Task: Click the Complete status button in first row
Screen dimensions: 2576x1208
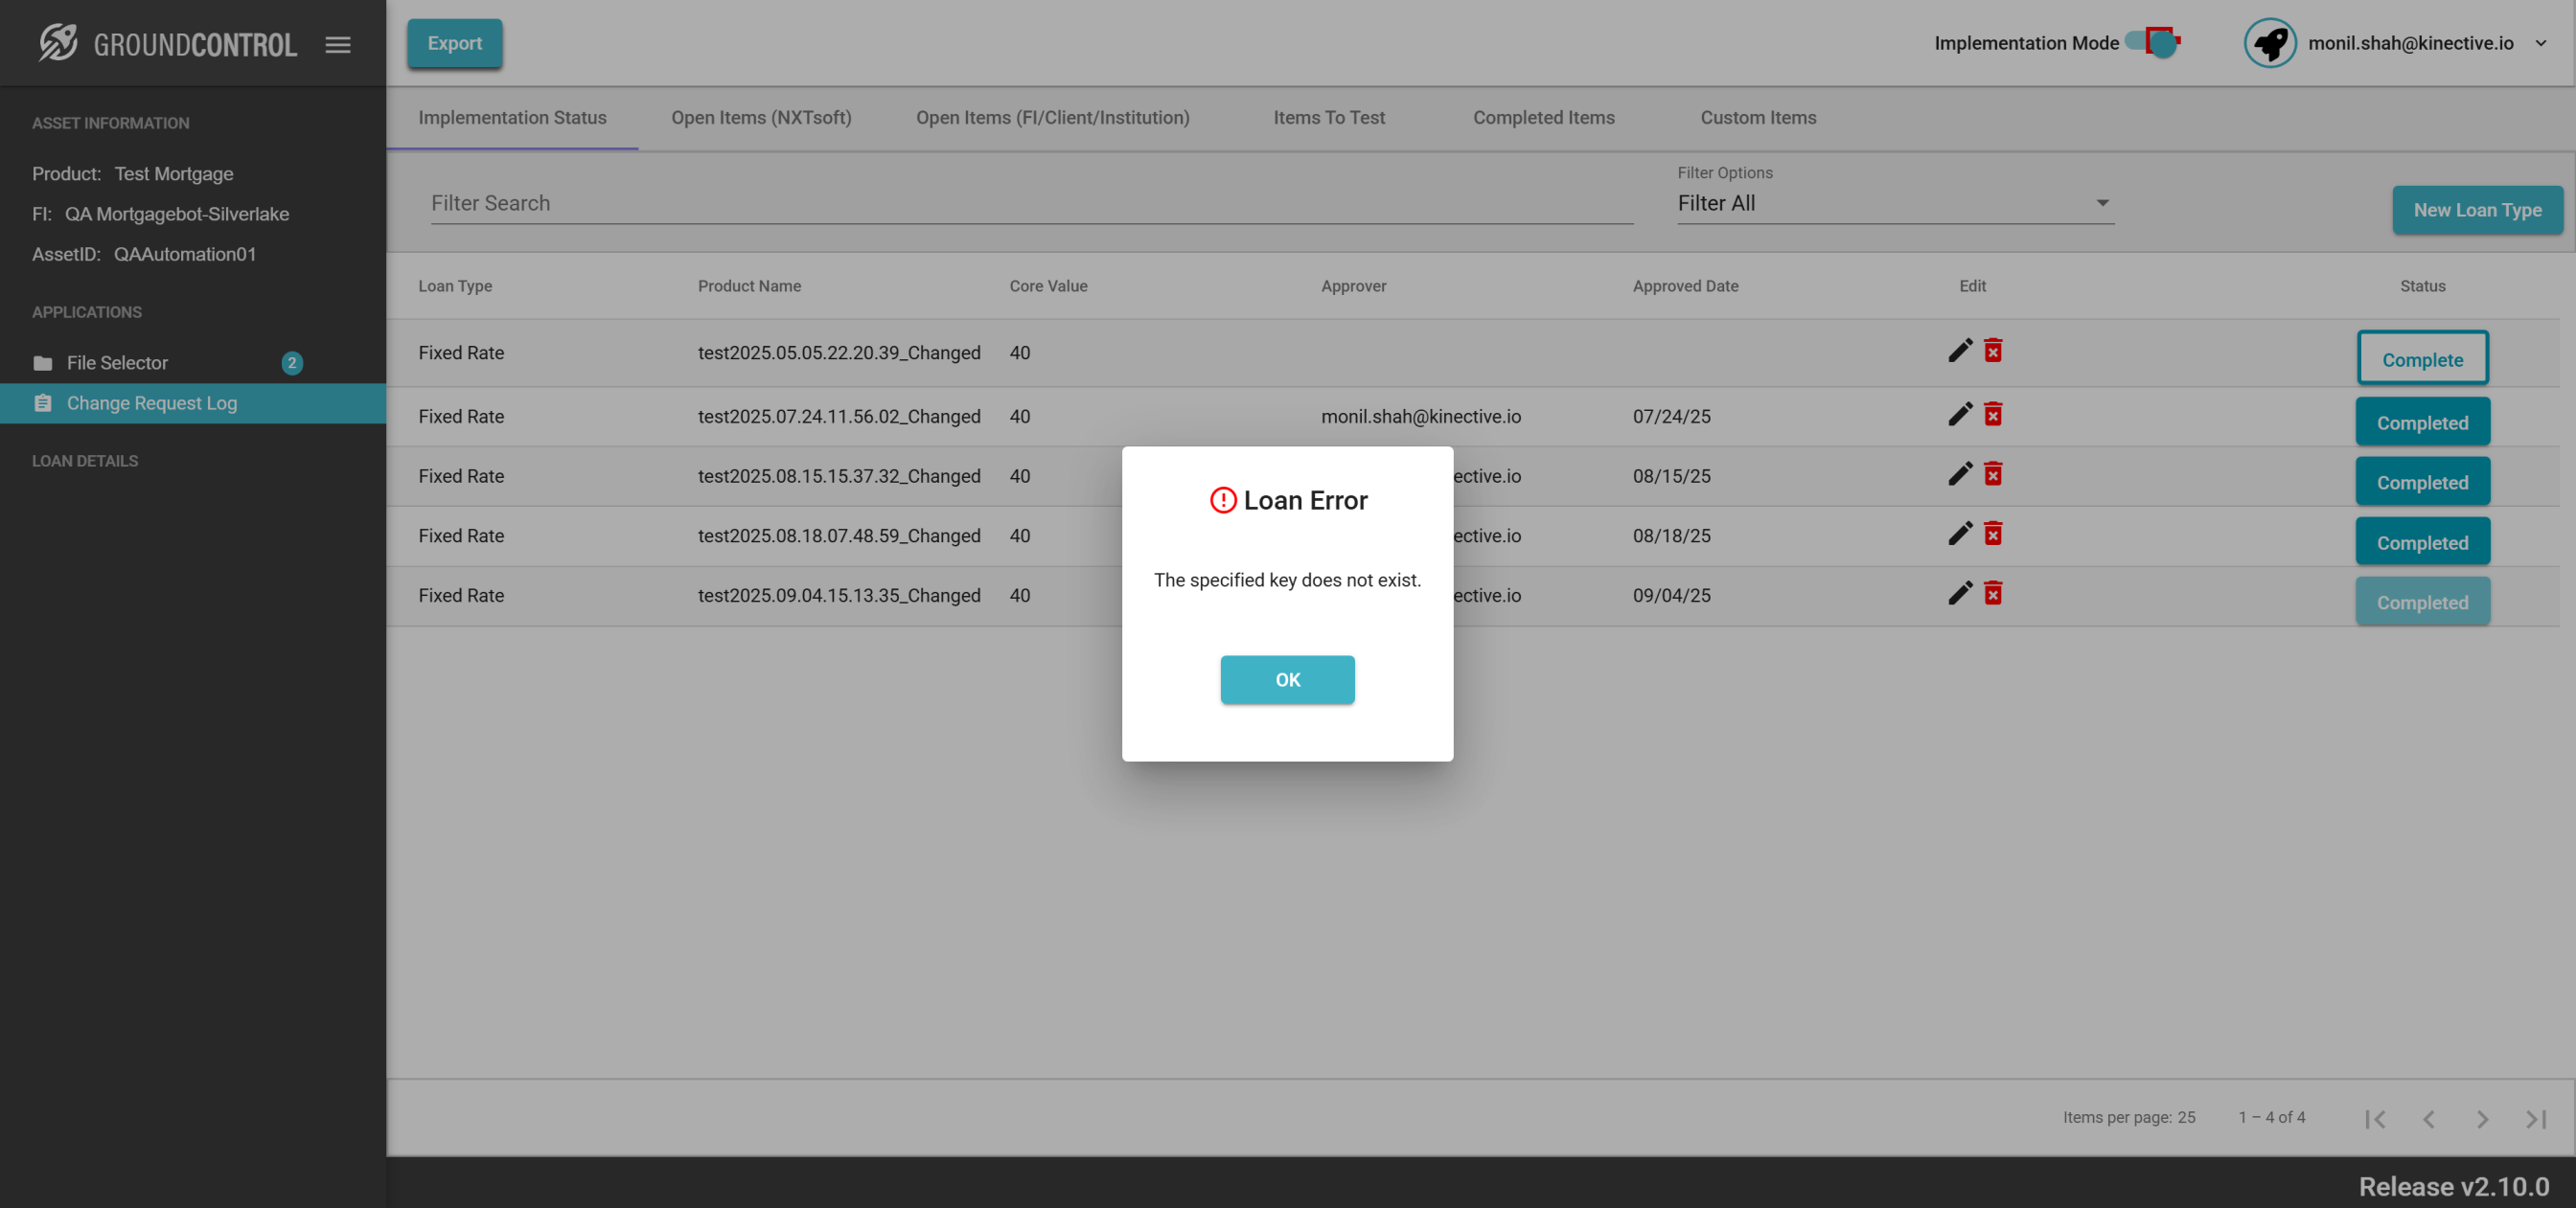Action: (2421, 359)
